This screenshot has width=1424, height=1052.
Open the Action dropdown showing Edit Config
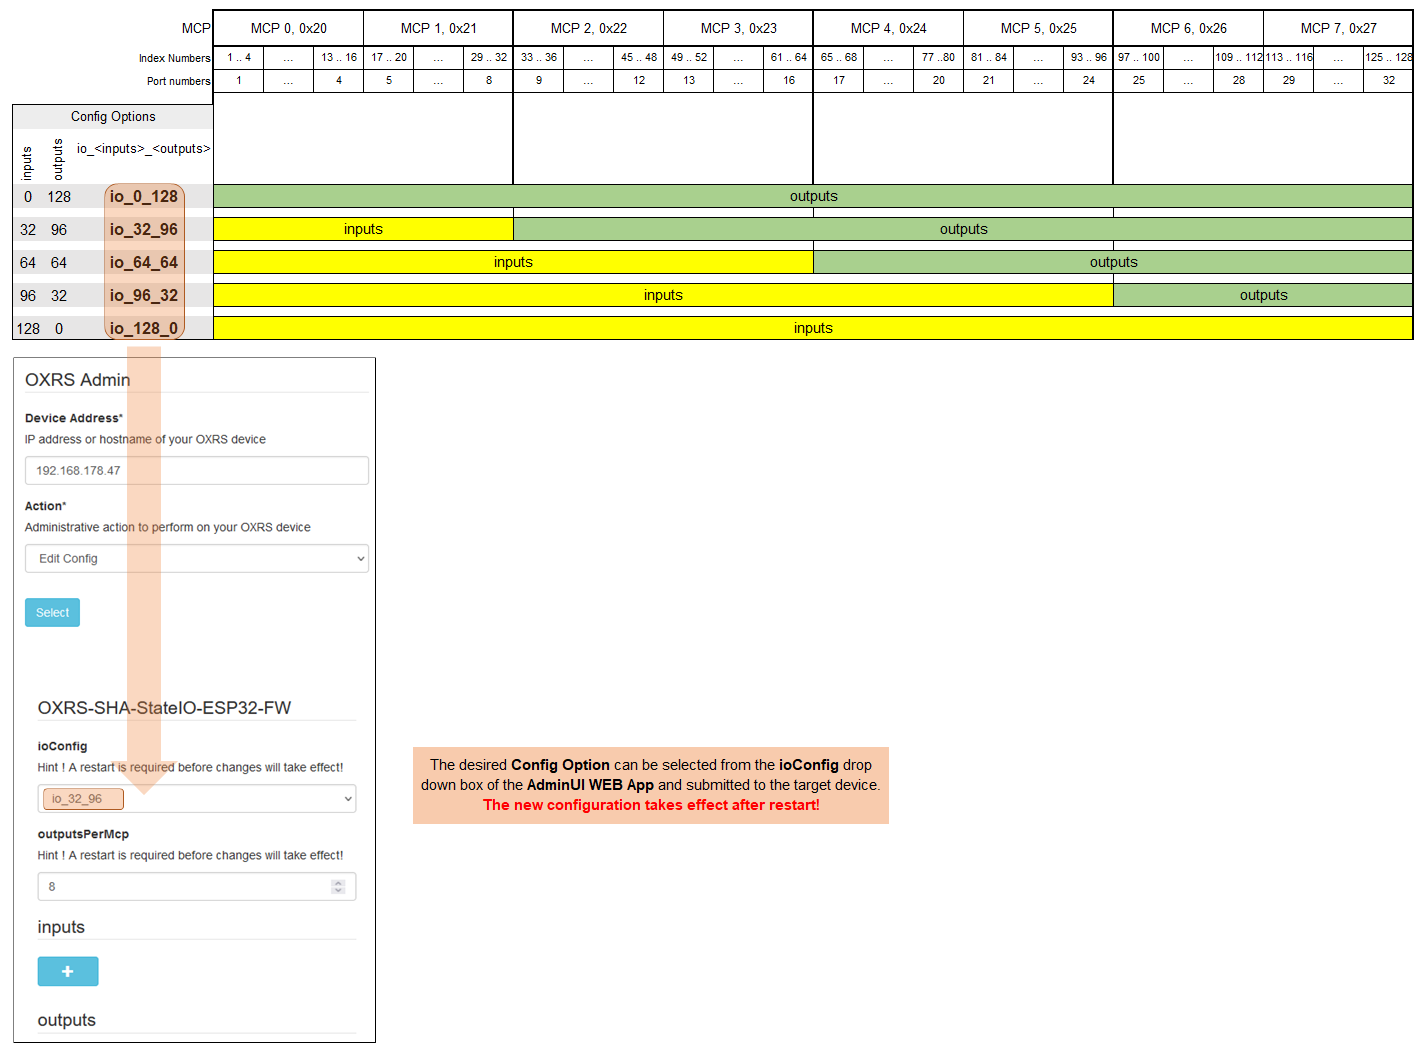click(197, 558)
